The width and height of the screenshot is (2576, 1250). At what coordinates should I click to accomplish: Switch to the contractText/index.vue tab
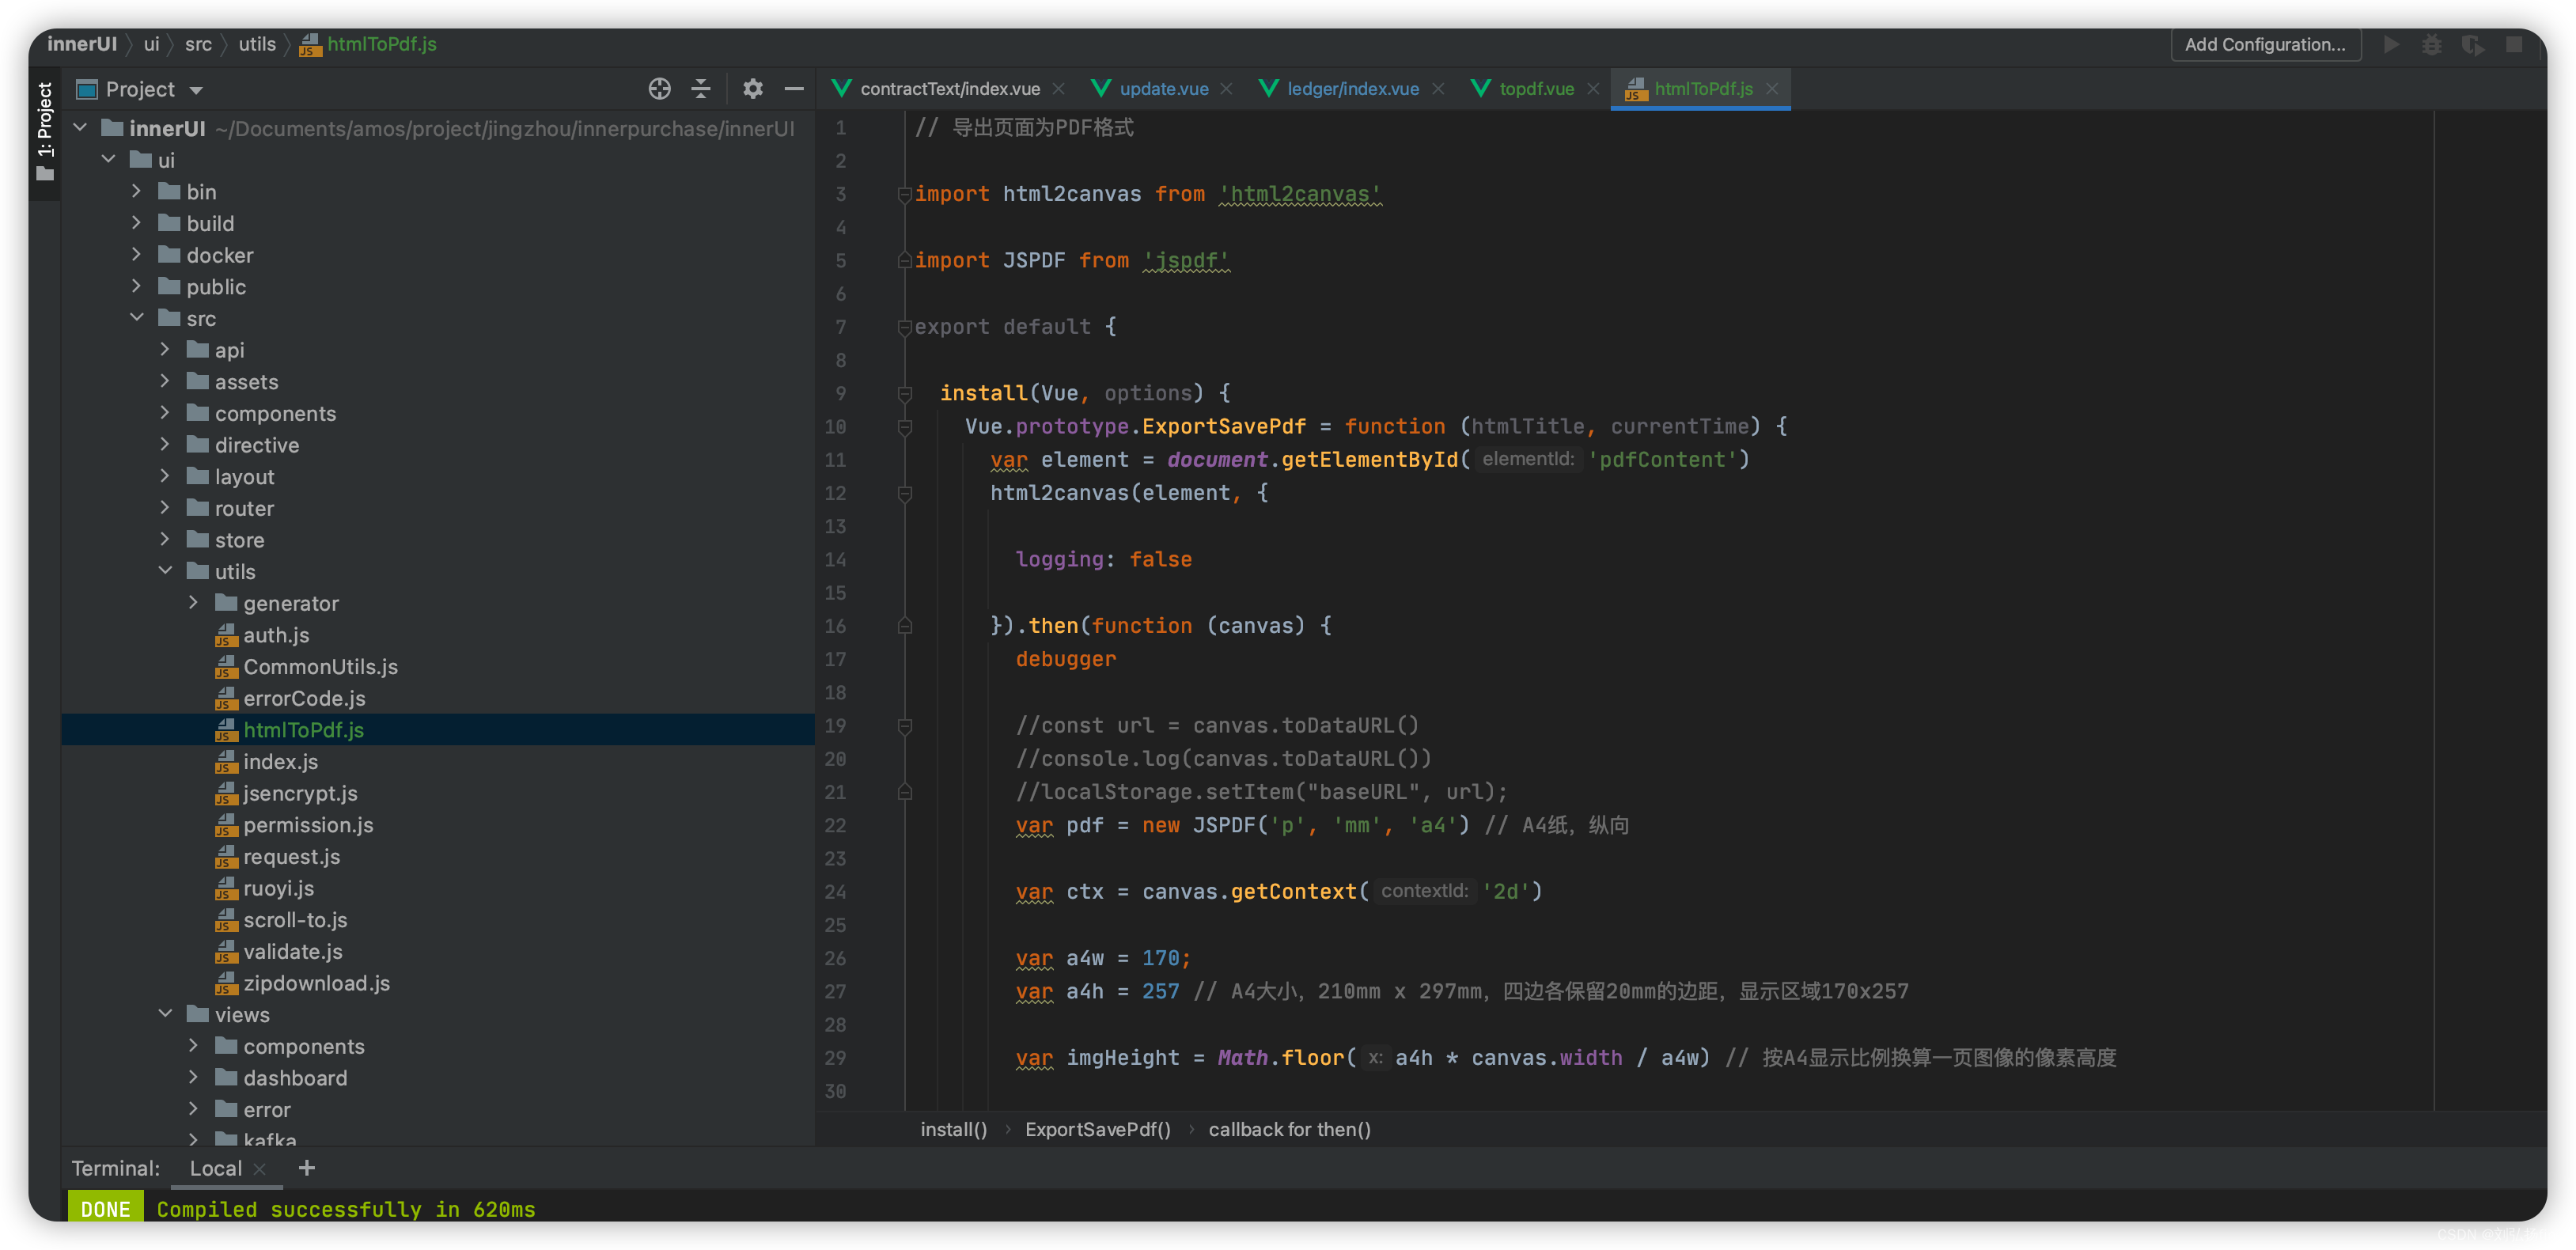[949, 89]
